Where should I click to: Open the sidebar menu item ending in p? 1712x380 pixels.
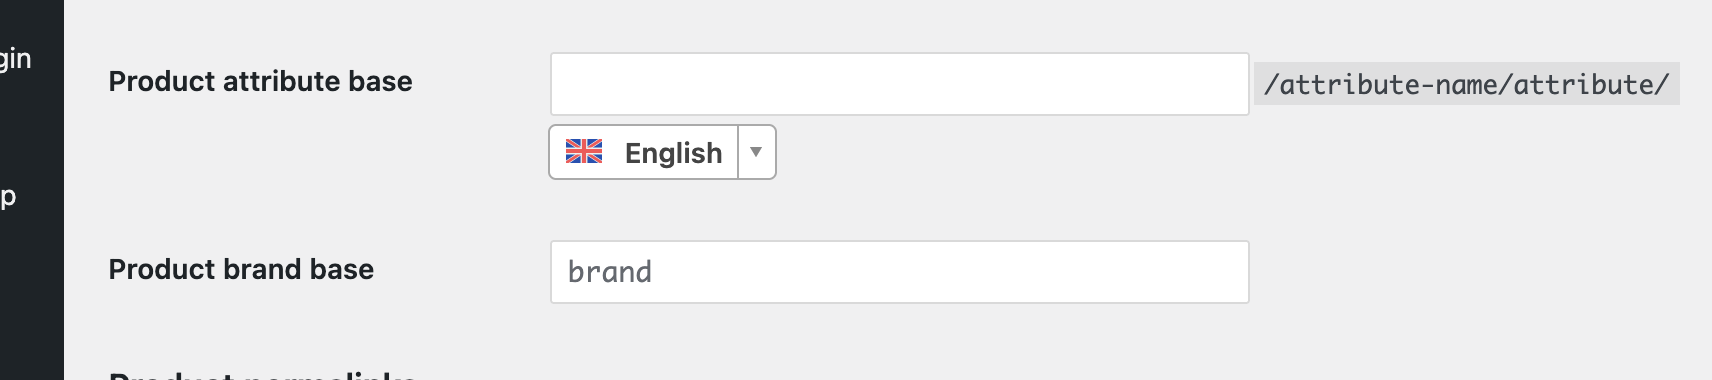pyautogui.click(x=8, y=196)
